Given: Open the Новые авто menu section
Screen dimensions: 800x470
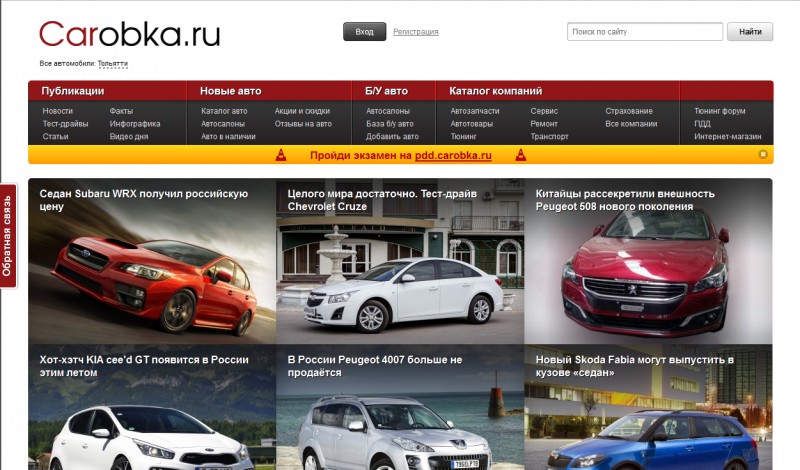Looking at the screenshot, I should click(230, 91).
